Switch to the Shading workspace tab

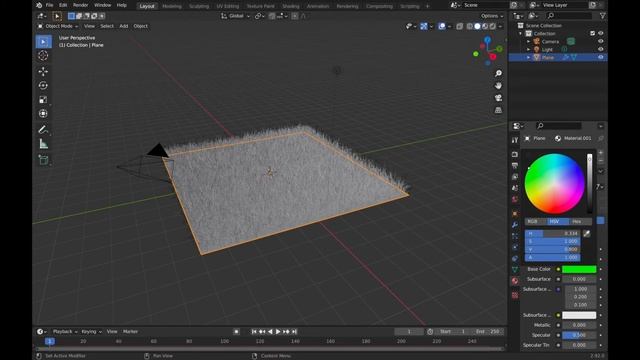pos(291,6)
